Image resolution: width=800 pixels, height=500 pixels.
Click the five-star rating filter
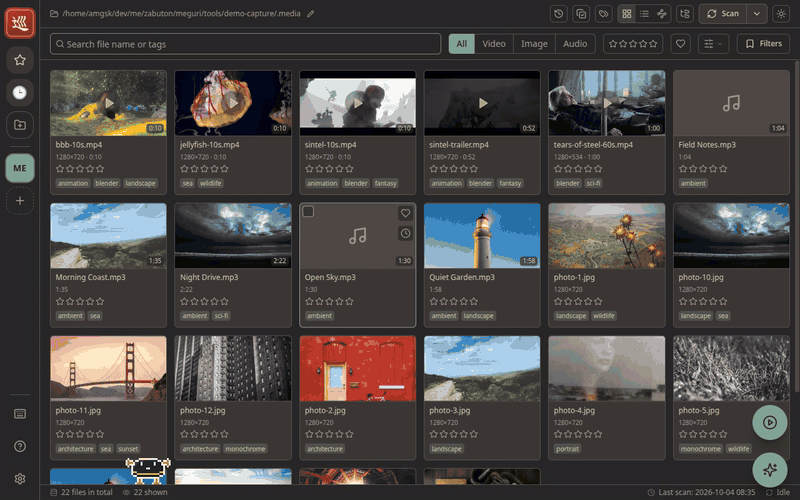(633, 44)
